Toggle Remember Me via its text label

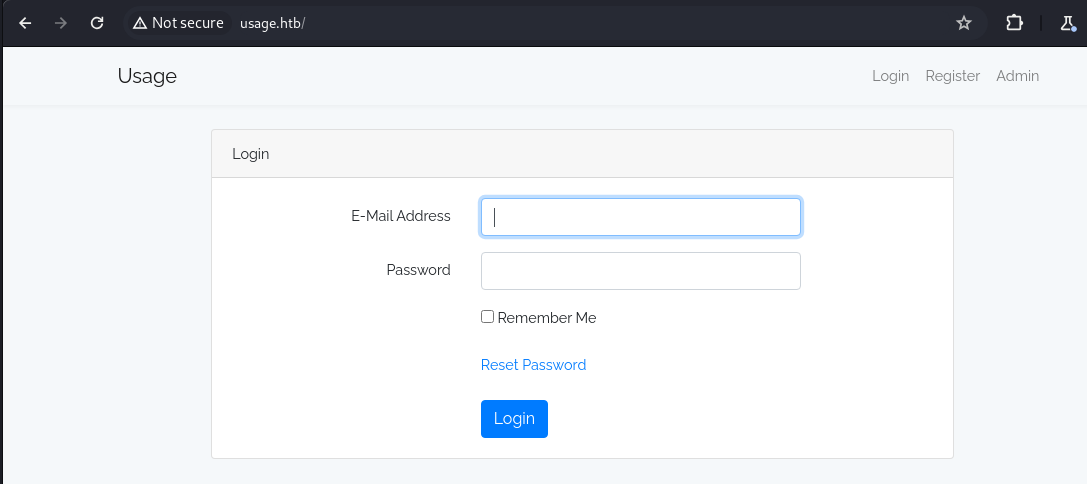click(x=546, y=318)
